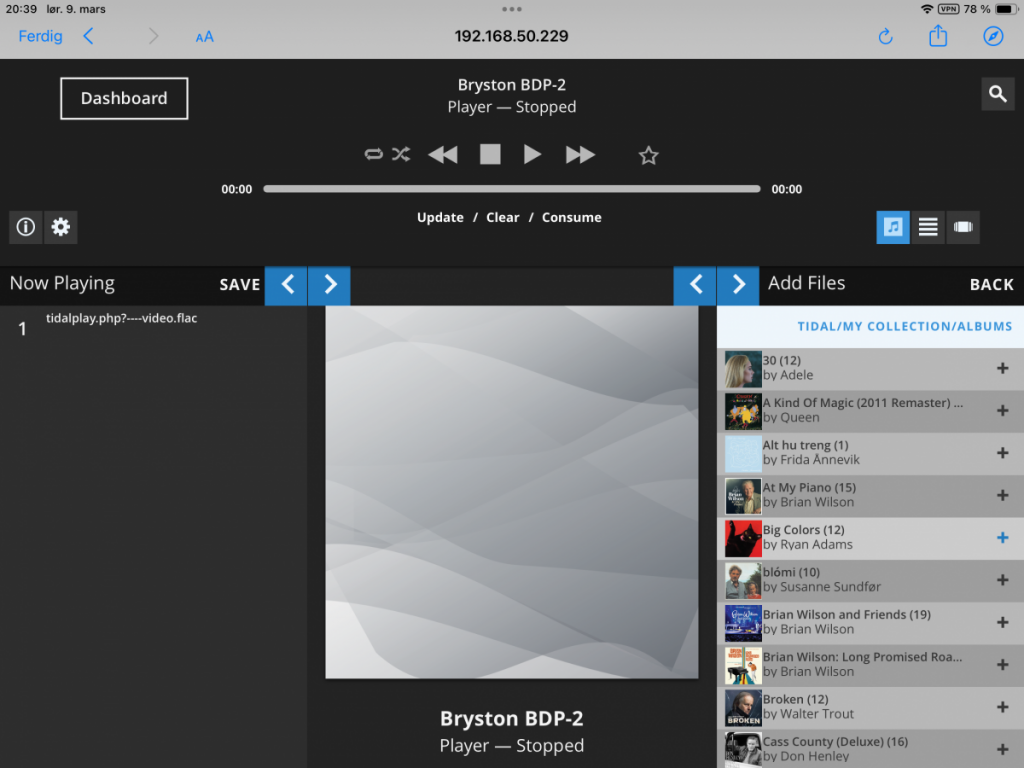Screen dimensions: 1024x768
Task: Open page in Safari compass icon
Action: click(x=993, y=36)
